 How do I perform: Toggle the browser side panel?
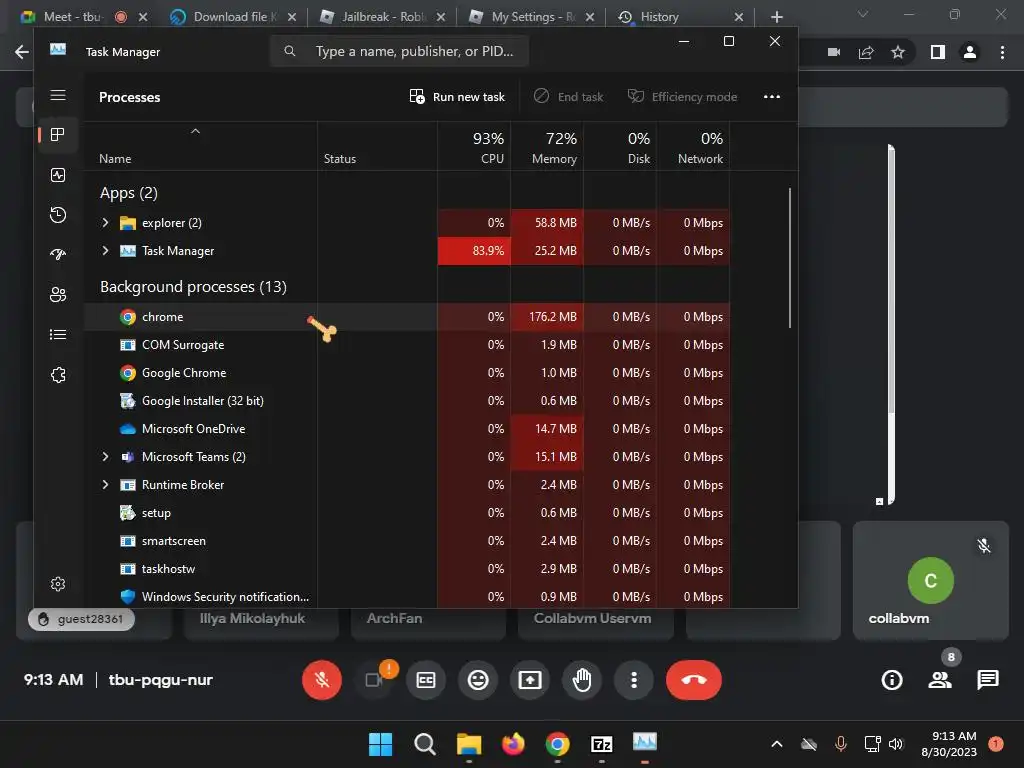[x=938, y=52]
